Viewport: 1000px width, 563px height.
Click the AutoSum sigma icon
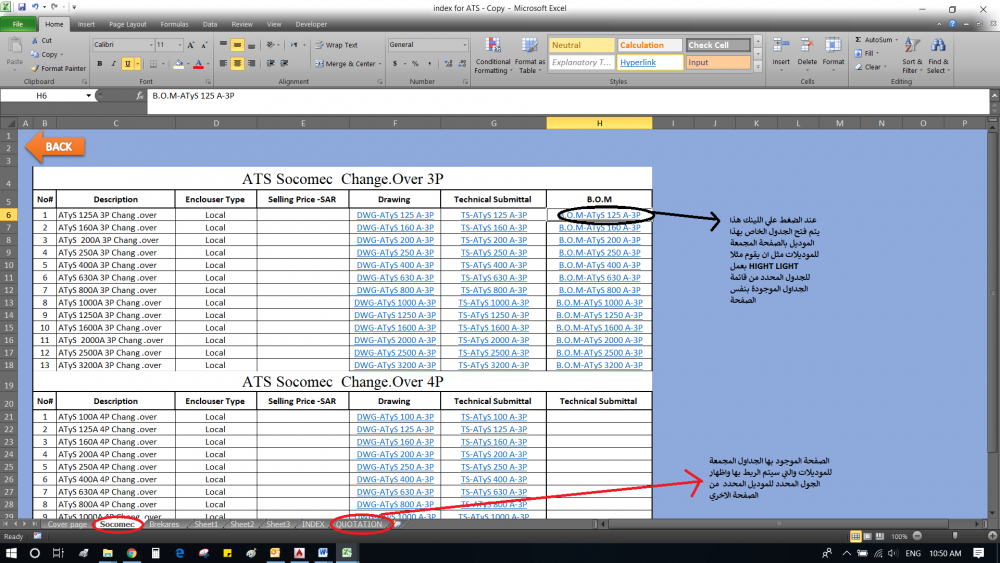pos(858,40)
